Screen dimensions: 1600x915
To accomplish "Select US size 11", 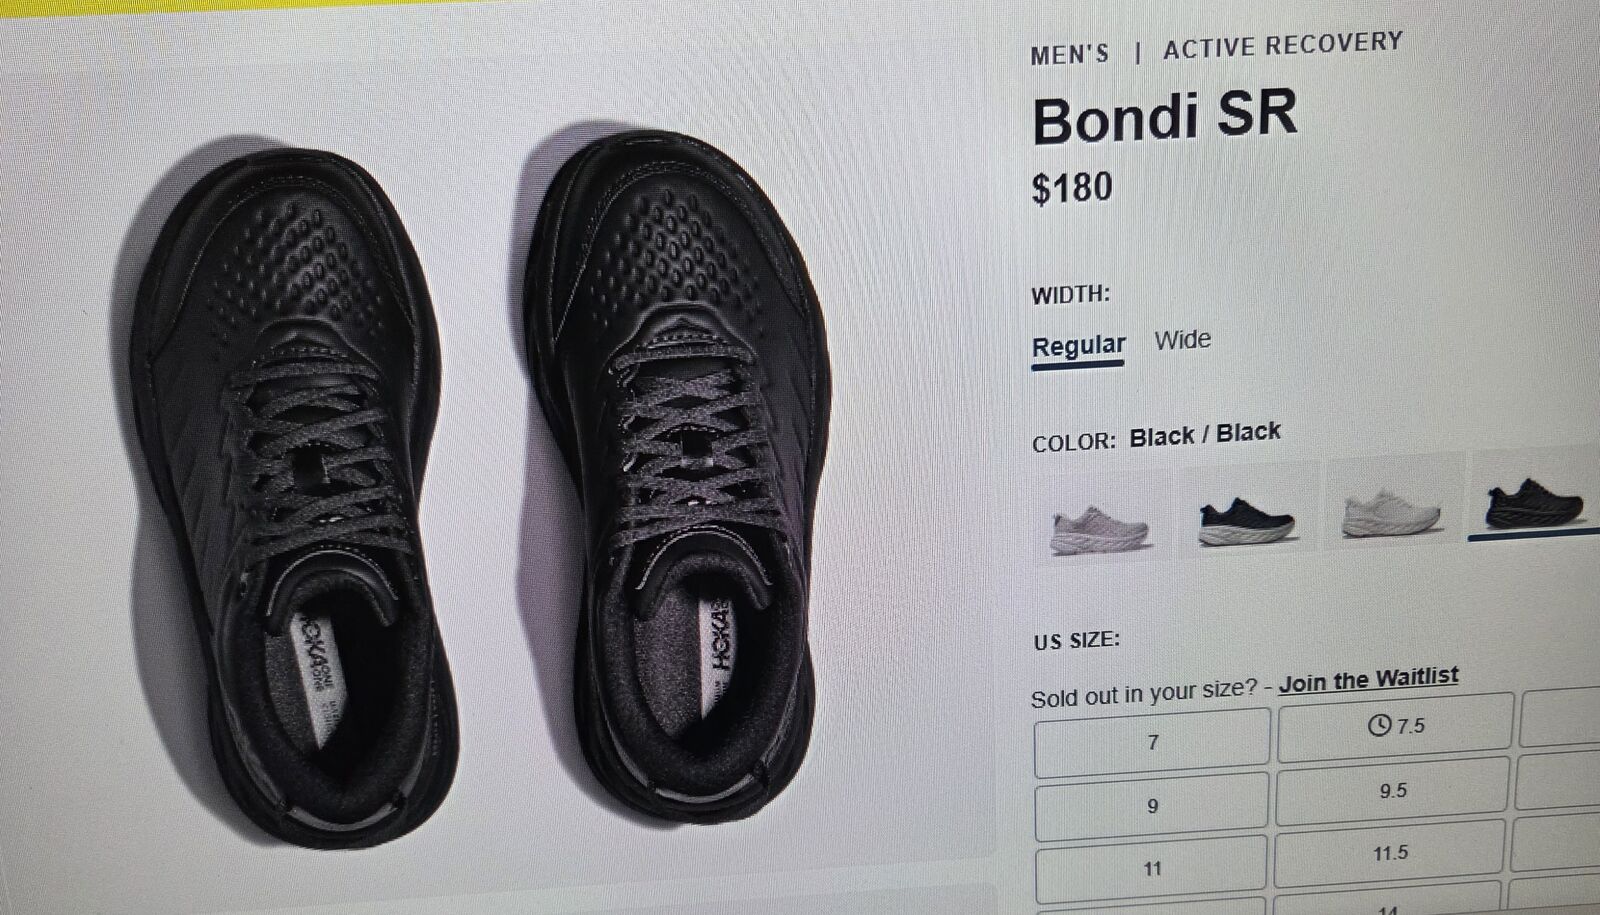I will coord(1151,869).
